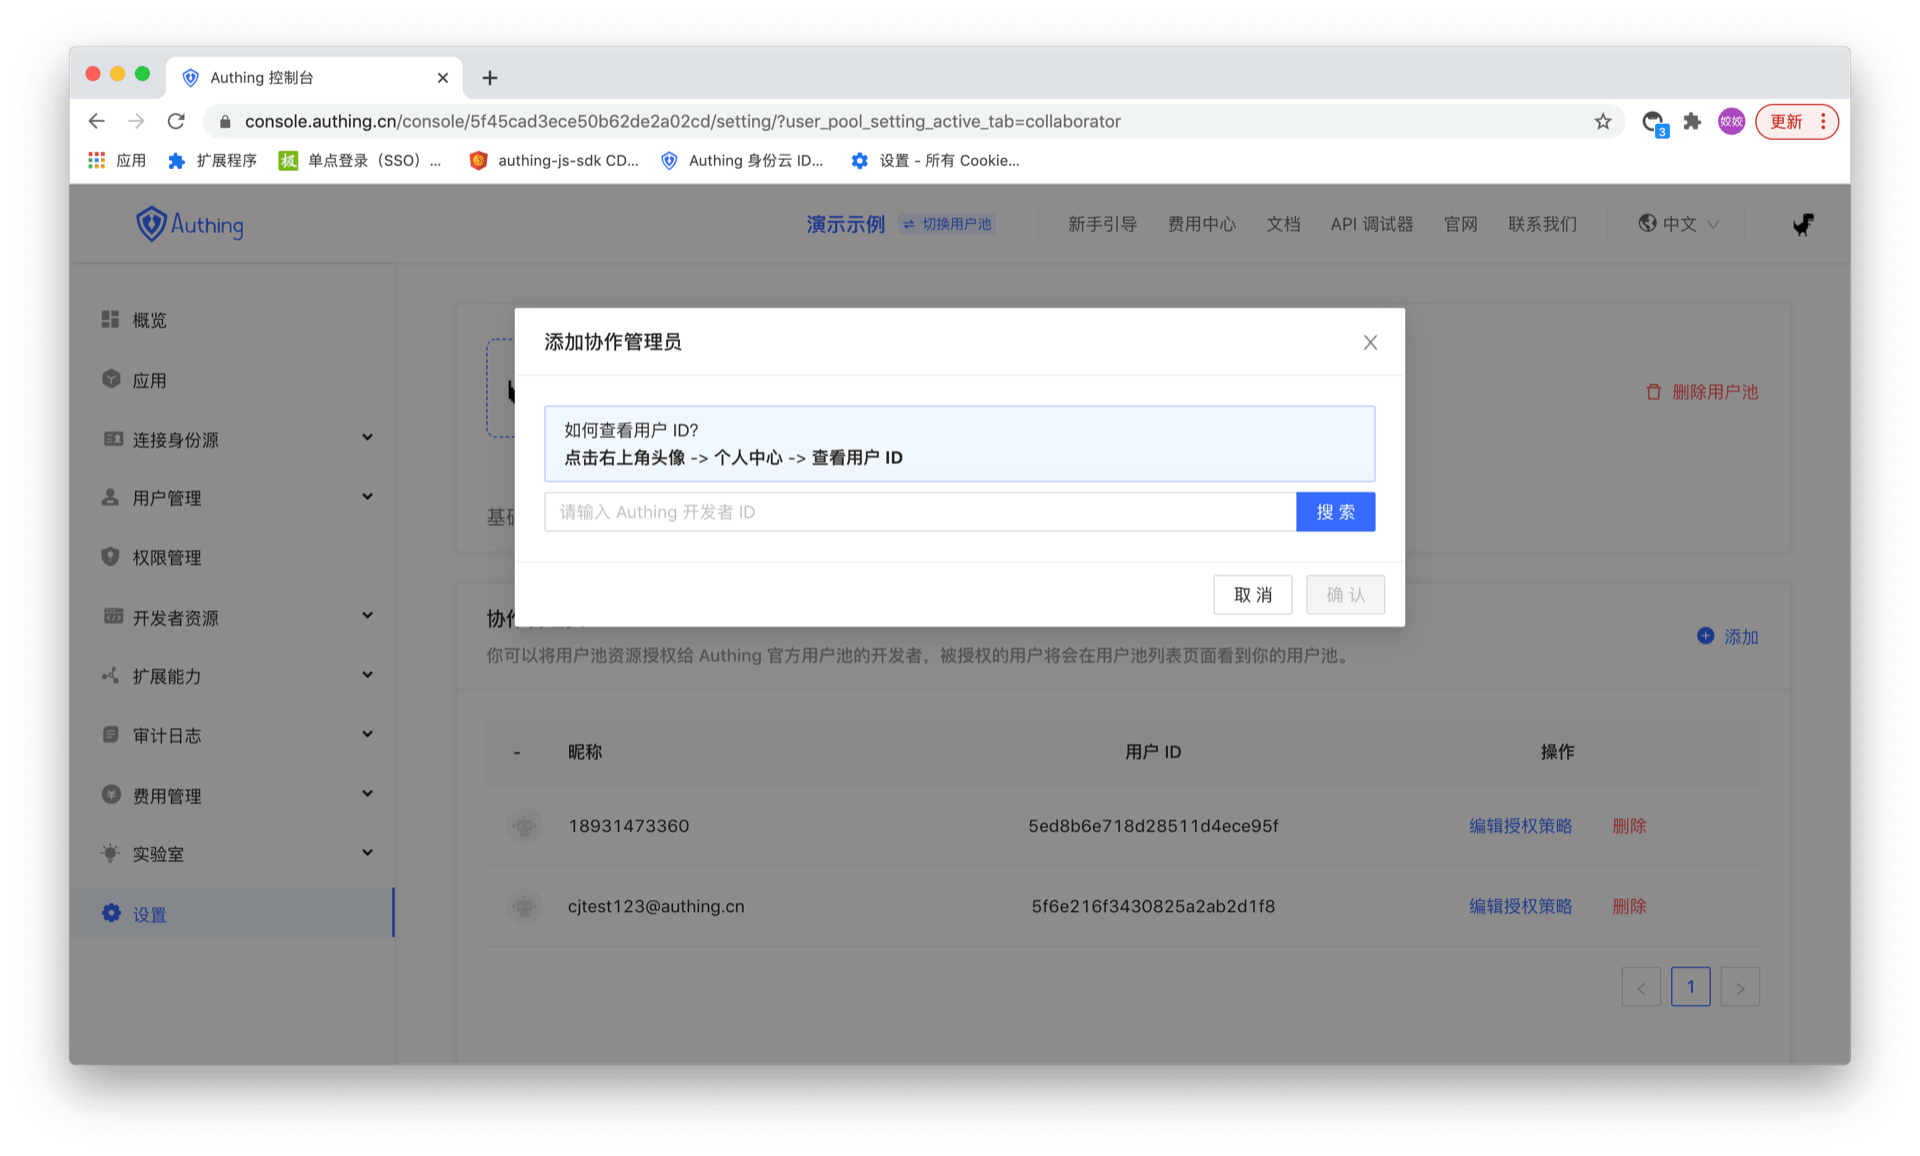The image size is (1920, 1156).
Task: Open 费用中心 in top navigation
Action: click(x=1201, y=224)
